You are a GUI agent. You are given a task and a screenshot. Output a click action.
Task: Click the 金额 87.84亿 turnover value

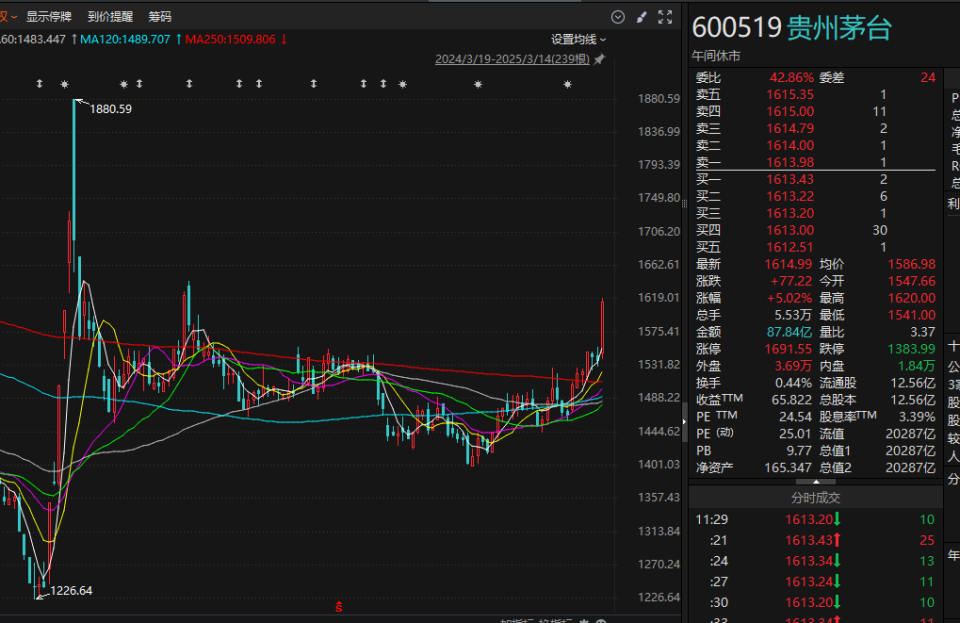789,332
